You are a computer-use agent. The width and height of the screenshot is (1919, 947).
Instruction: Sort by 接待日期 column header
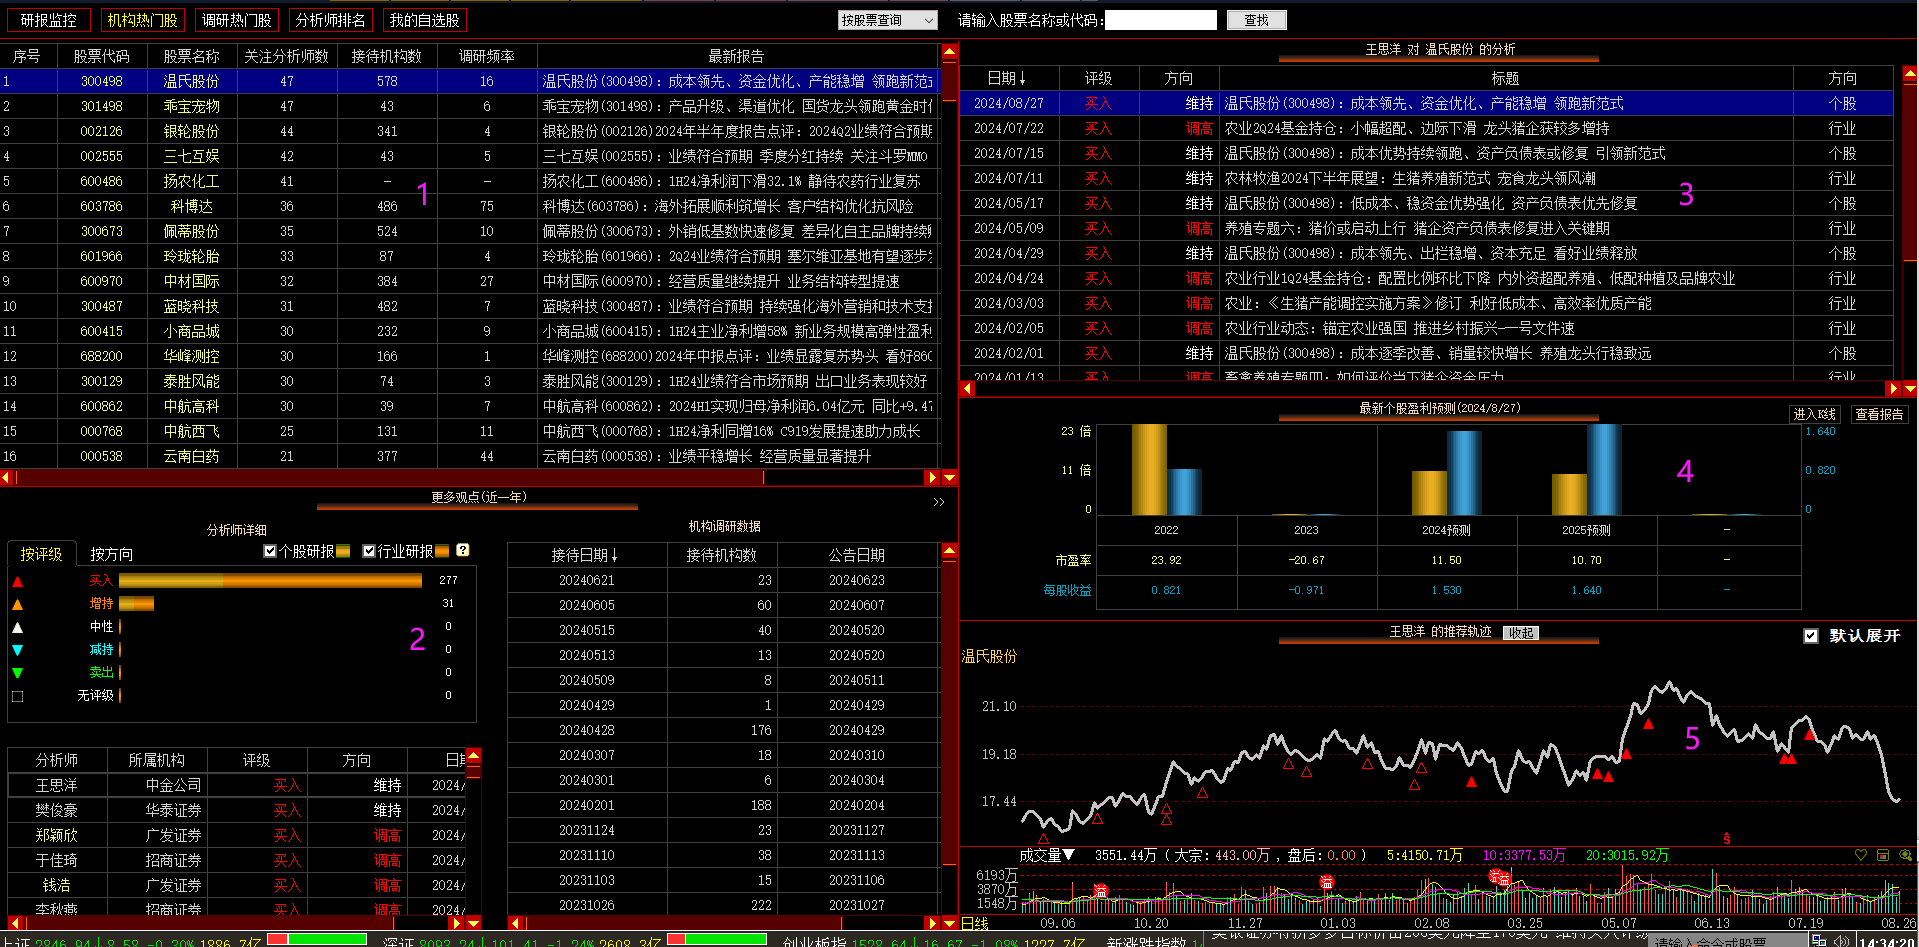pos(587,555)
